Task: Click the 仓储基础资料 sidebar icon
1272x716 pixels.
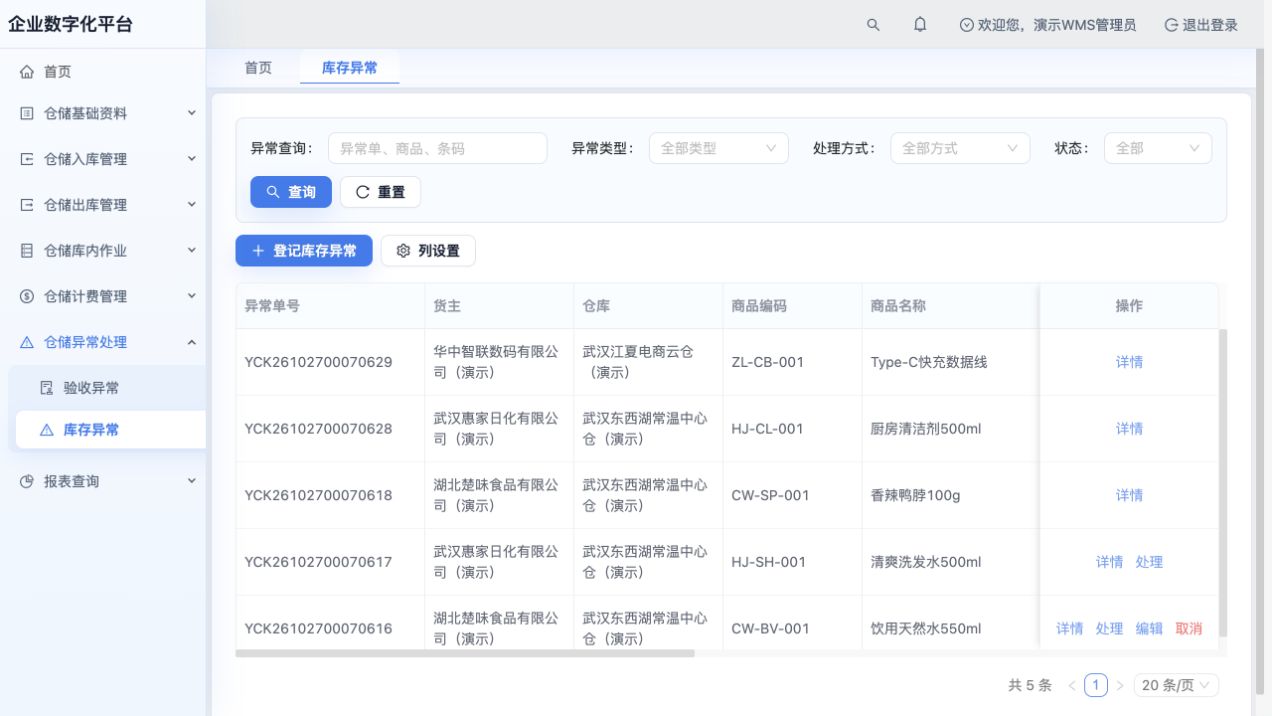Action: 27,114
